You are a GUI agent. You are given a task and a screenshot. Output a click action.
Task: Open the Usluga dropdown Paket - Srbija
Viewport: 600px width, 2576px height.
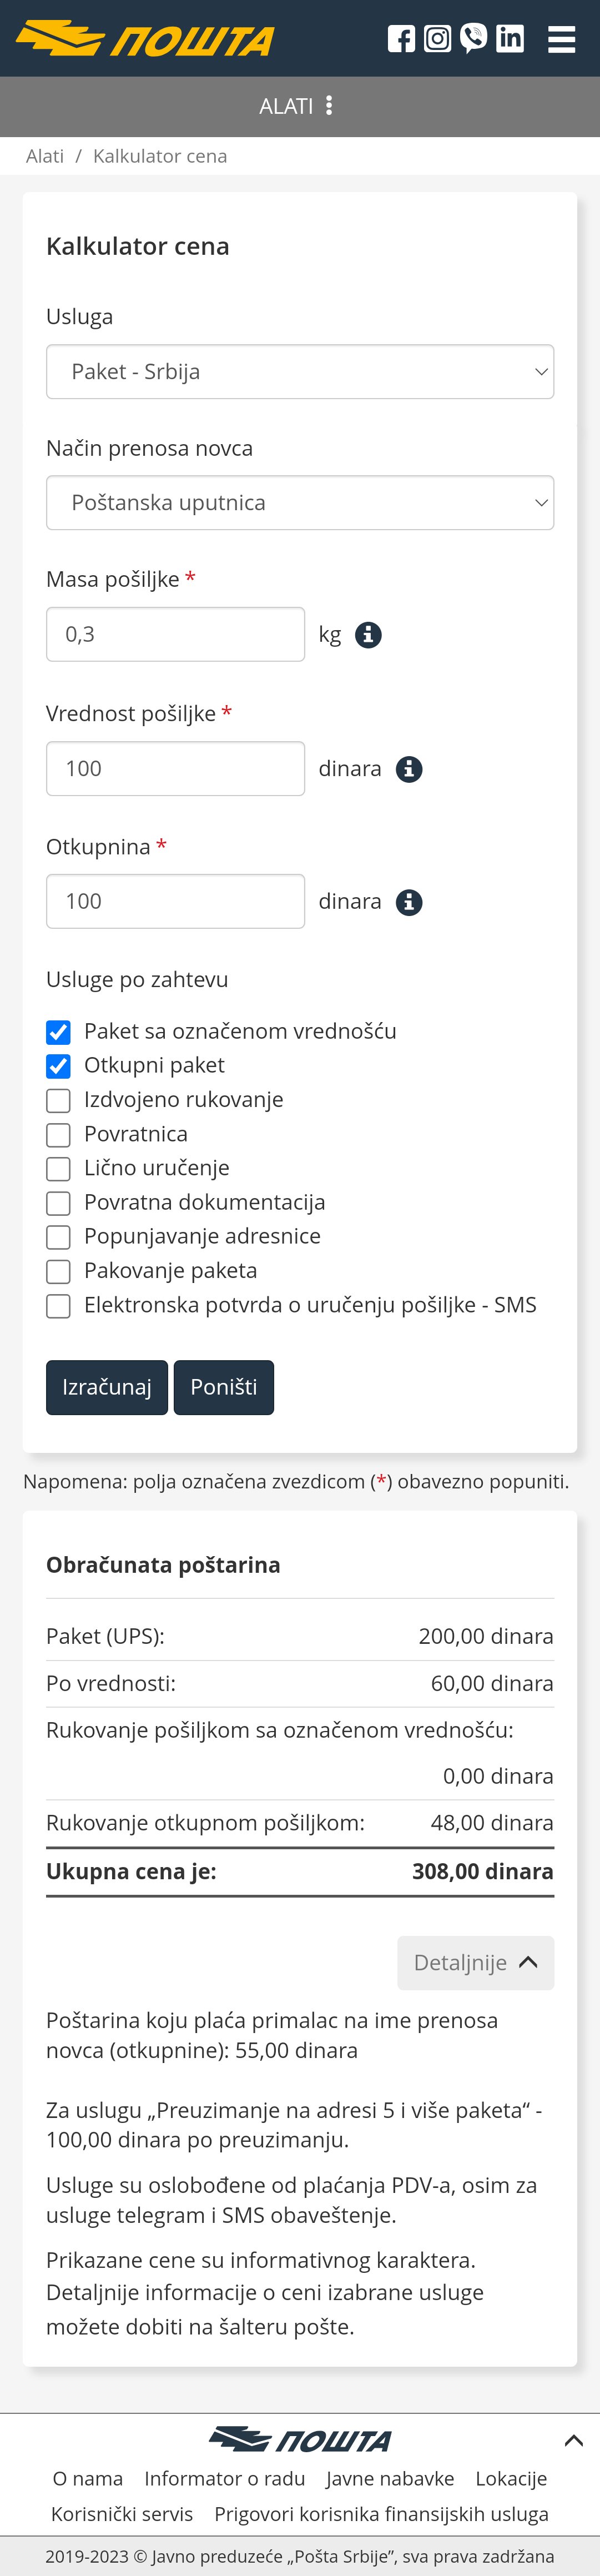[300, 372]
